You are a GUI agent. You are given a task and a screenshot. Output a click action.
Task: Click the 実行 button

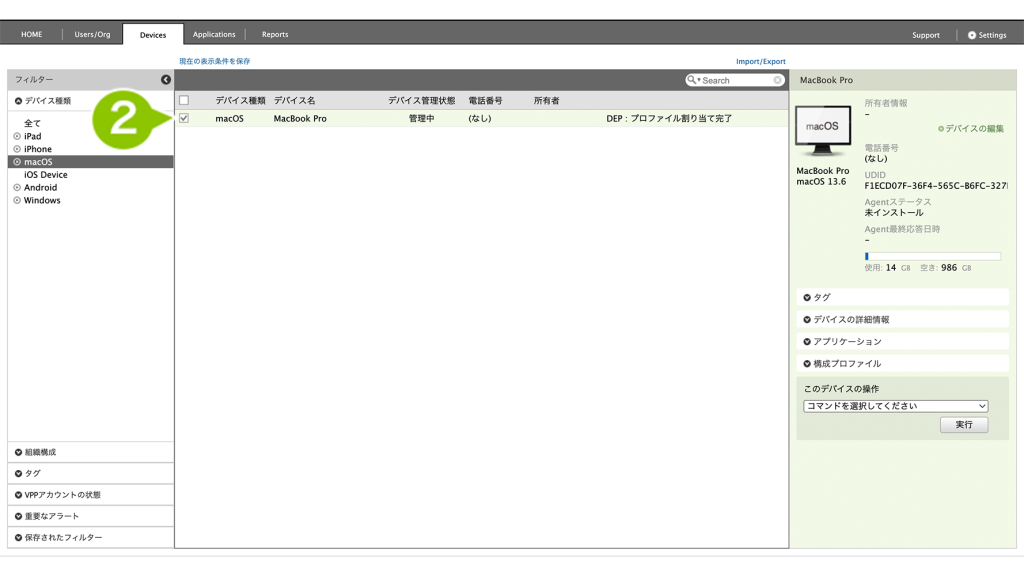pos(964,424)
